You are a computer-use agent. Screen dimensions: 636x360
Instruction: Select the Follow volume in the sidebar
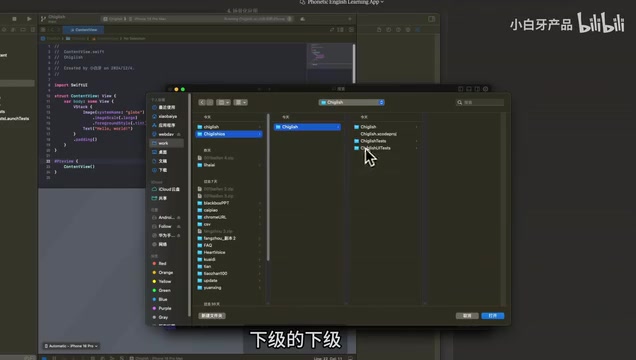pos(166,226)
